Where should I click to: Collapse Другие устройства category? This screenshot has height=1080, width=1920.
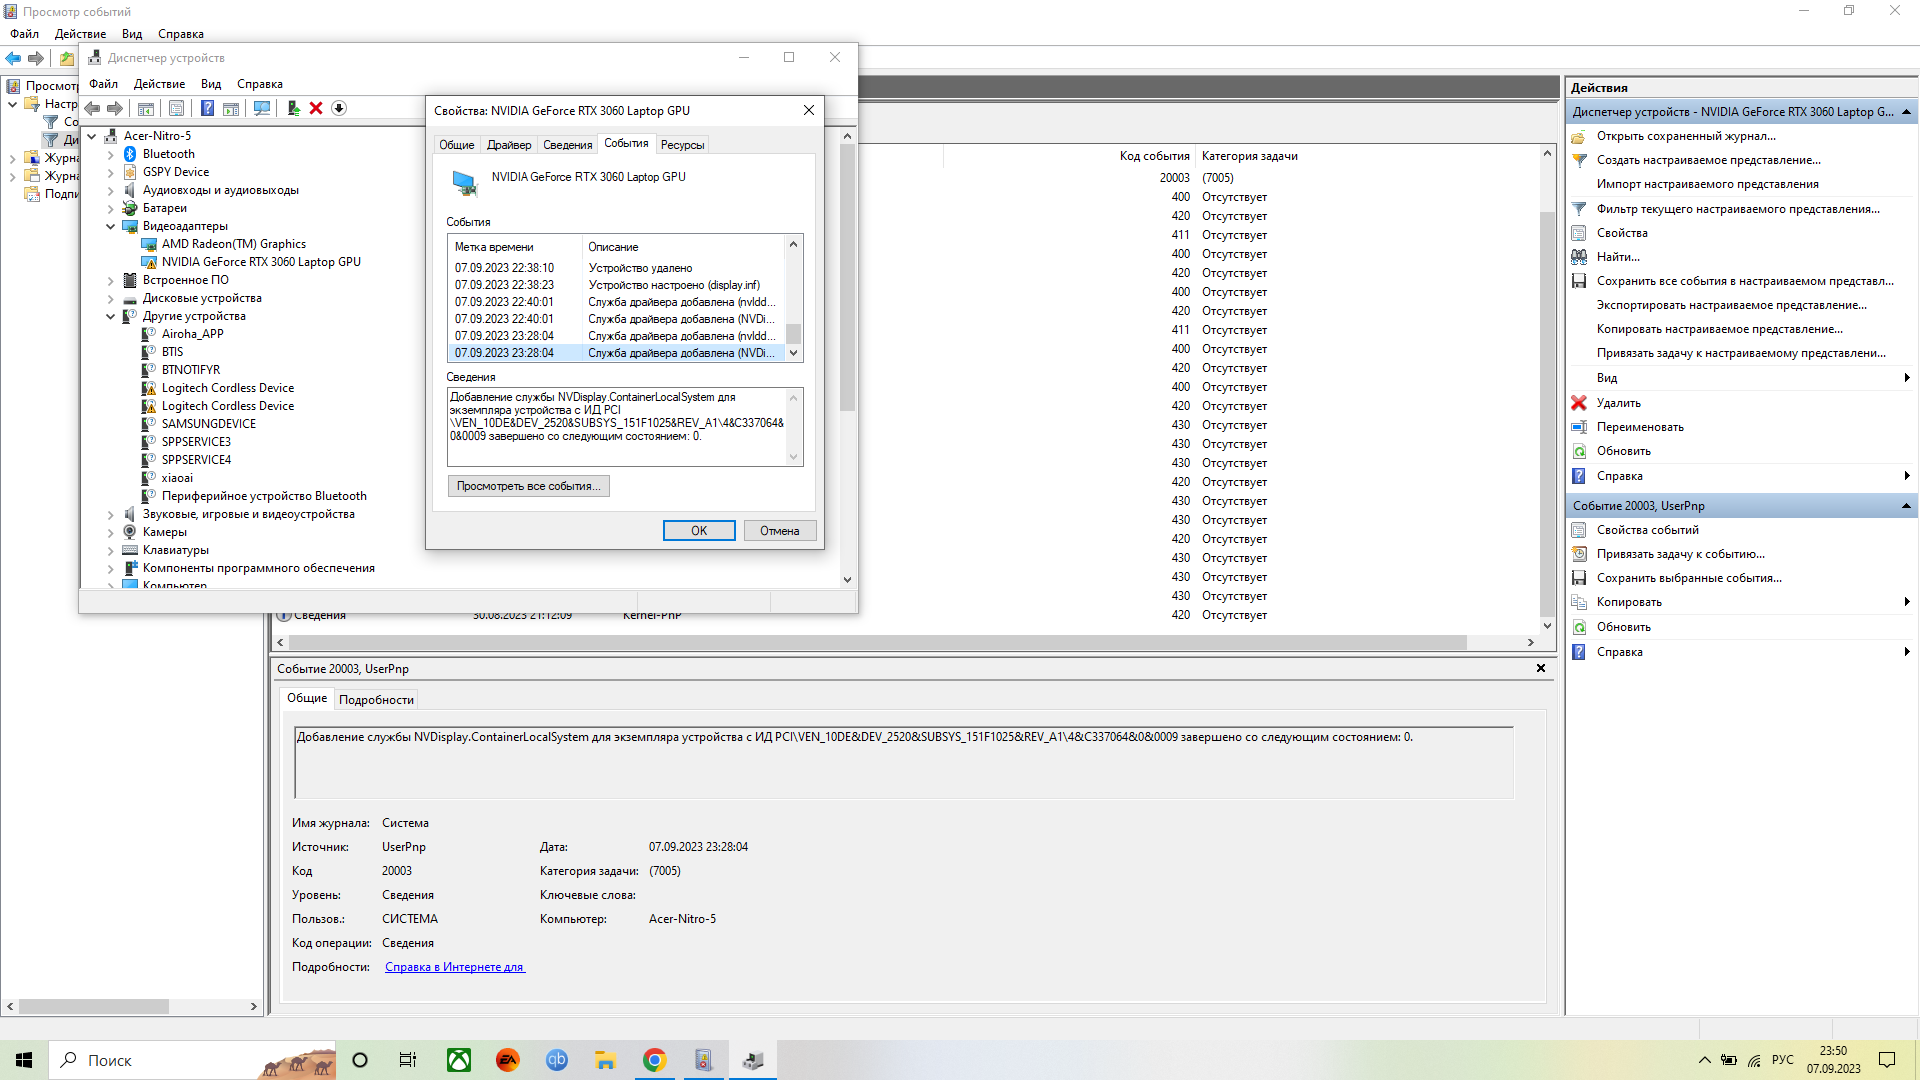(x=111, y=316)
